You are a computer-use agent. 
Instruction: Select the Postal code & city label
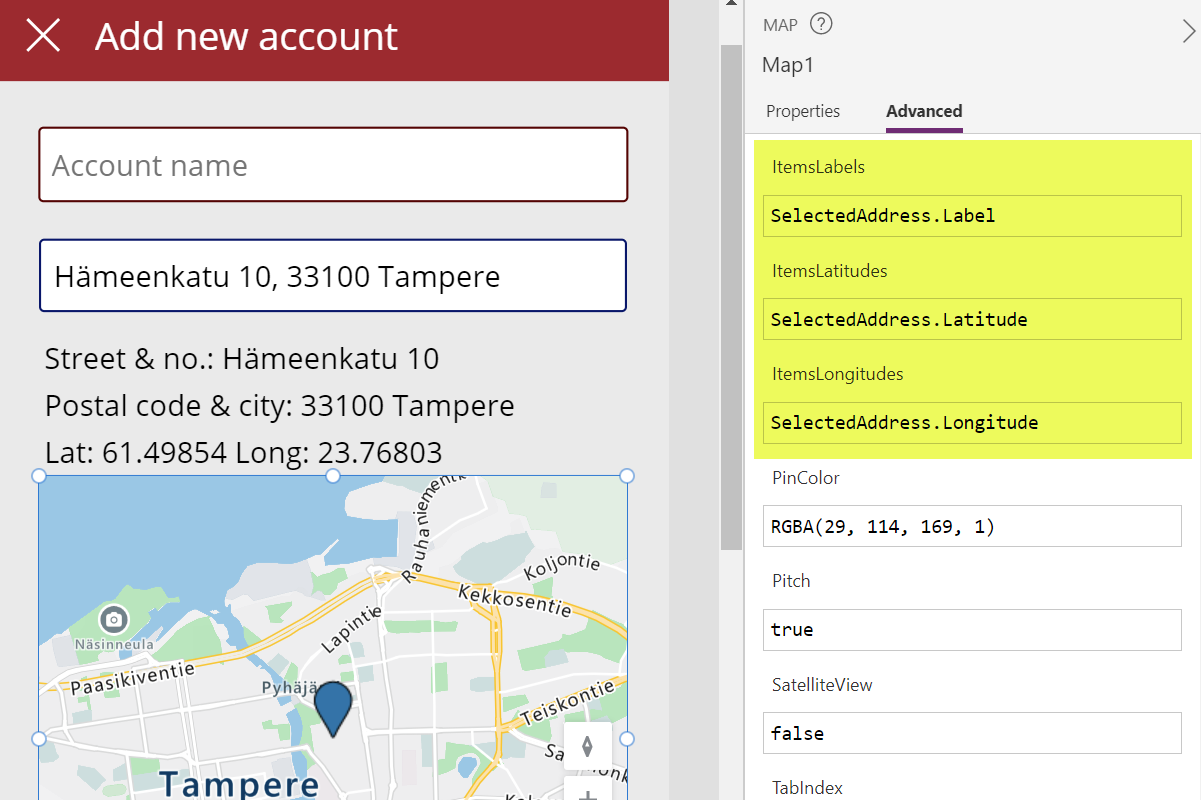[280, 405]
